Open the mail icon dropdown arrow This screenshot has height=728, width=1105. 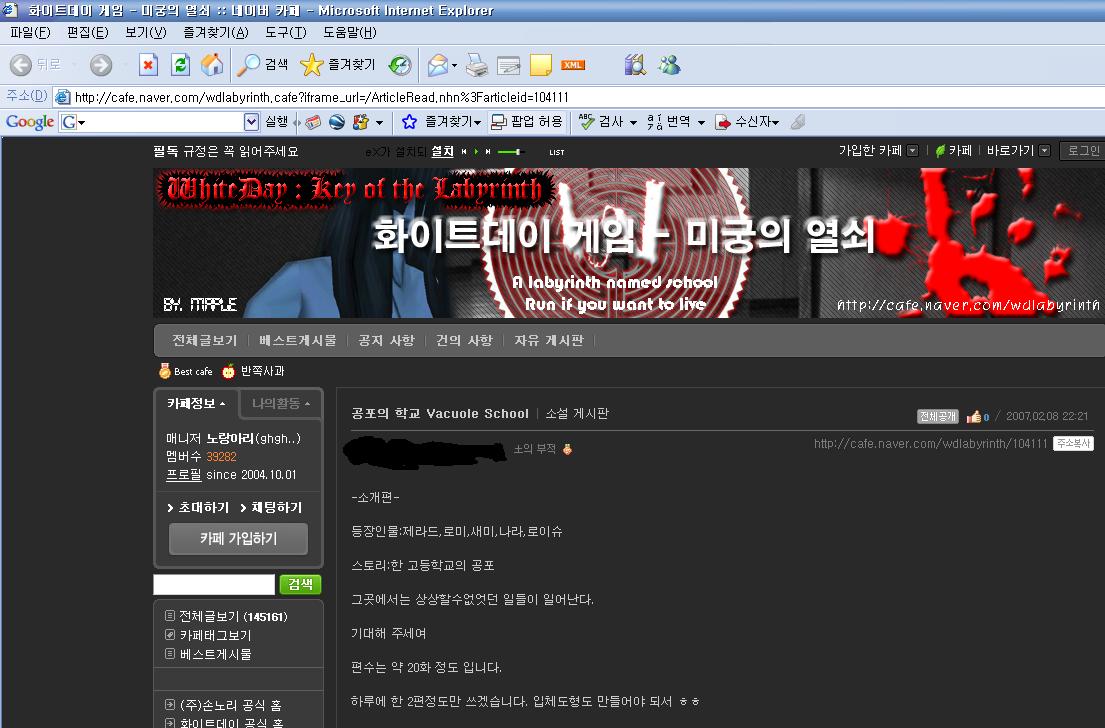click(x=454, y=66)
